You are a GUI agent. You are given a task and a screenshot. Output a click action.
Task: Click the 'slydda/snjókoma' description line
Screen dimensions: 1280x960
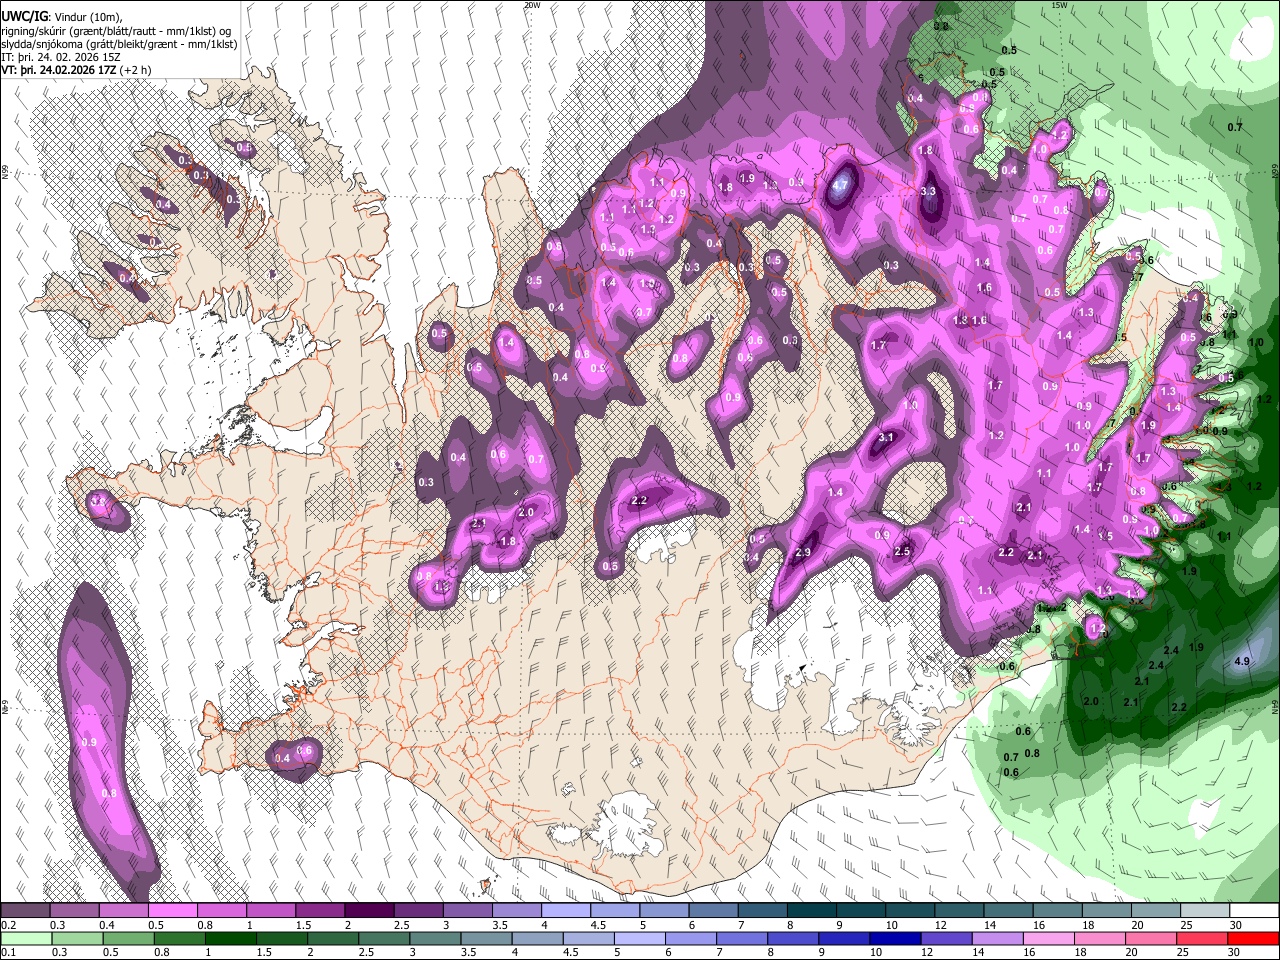(x=119, y=44)
